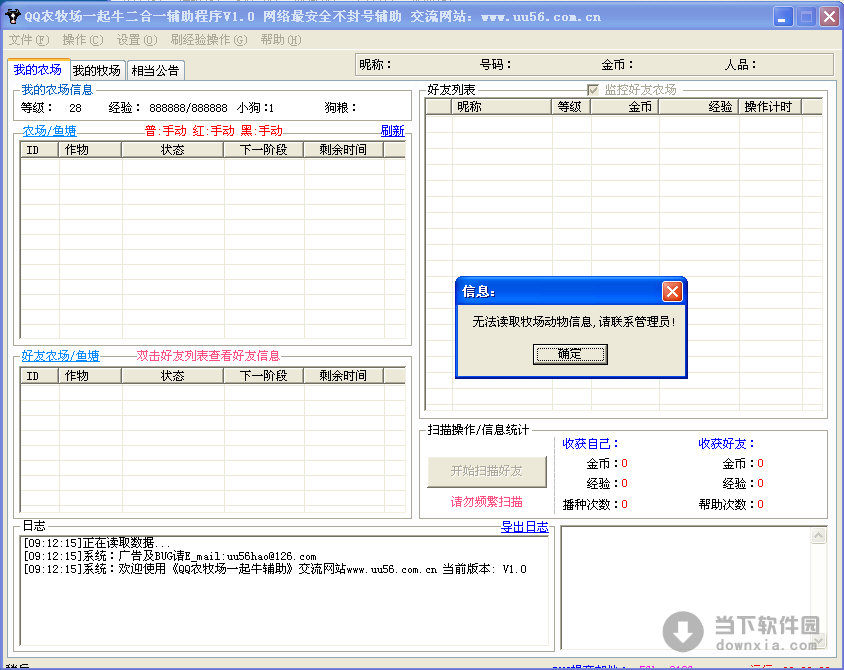Viewport: 844px width, 670px height.
Task: Click the app cow icon in the title bar
Action: (x=12, y=16)
